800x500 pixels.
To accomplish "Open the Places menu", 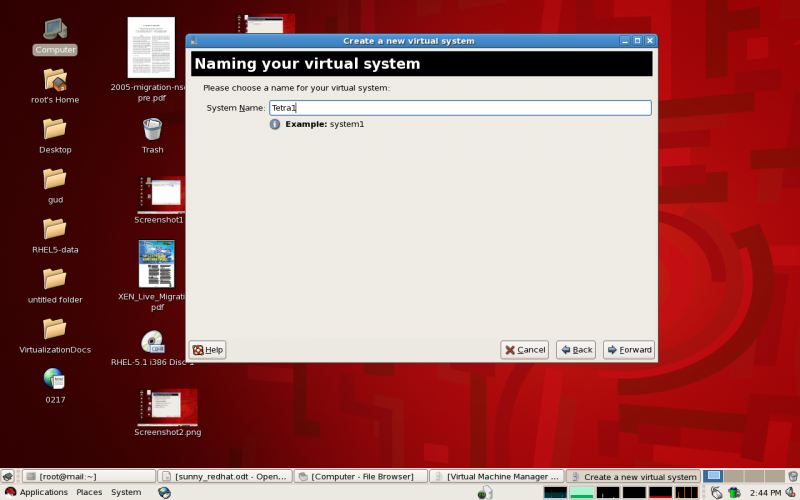I will click(x=89, y=492).
